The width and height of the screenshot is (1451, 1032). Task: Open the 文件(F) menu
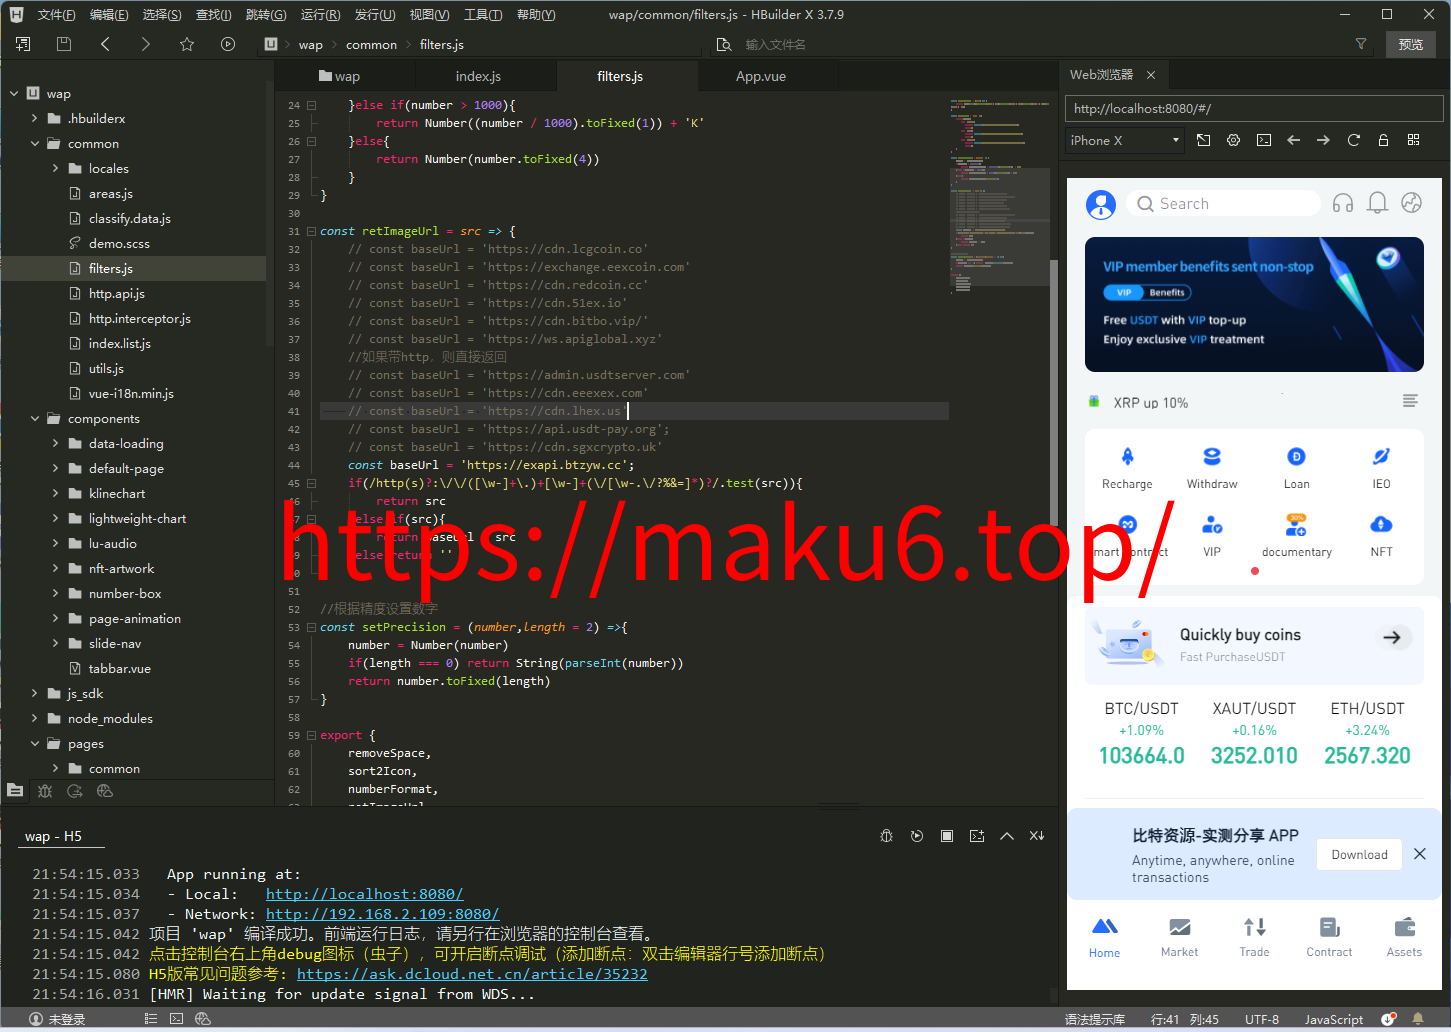(x=56, y=14)
